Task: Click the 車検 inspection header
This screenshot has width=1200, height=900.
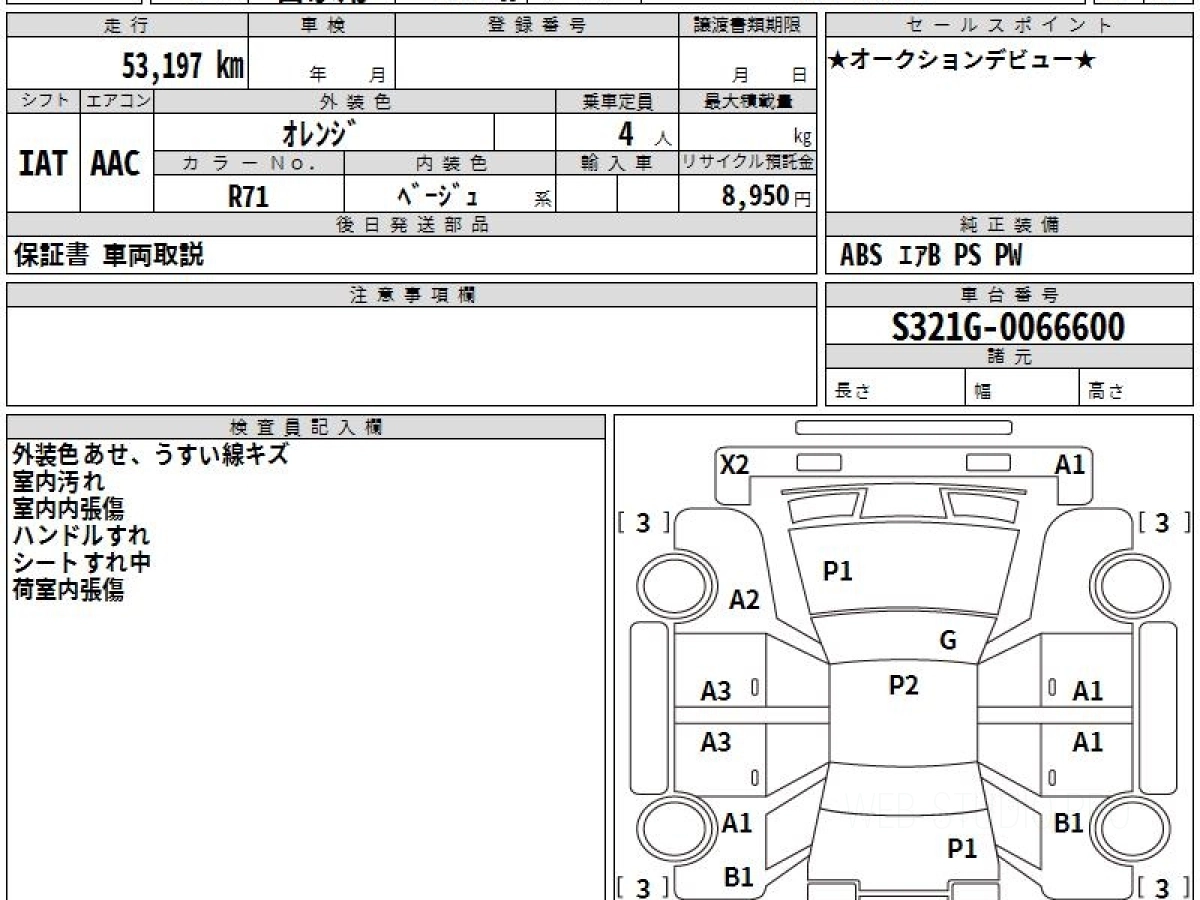Action: (322, 26)
